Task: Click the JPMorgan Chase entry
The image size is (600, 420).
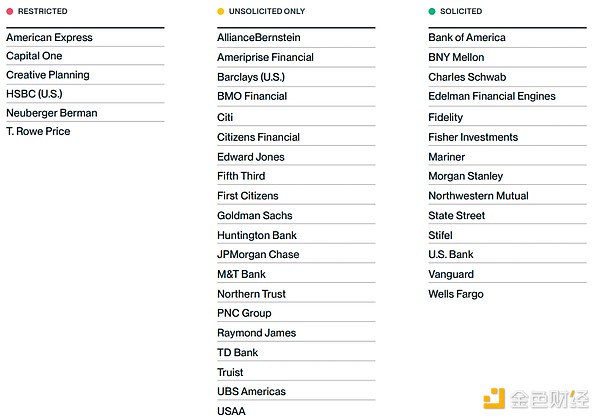Action: [258, 254]
